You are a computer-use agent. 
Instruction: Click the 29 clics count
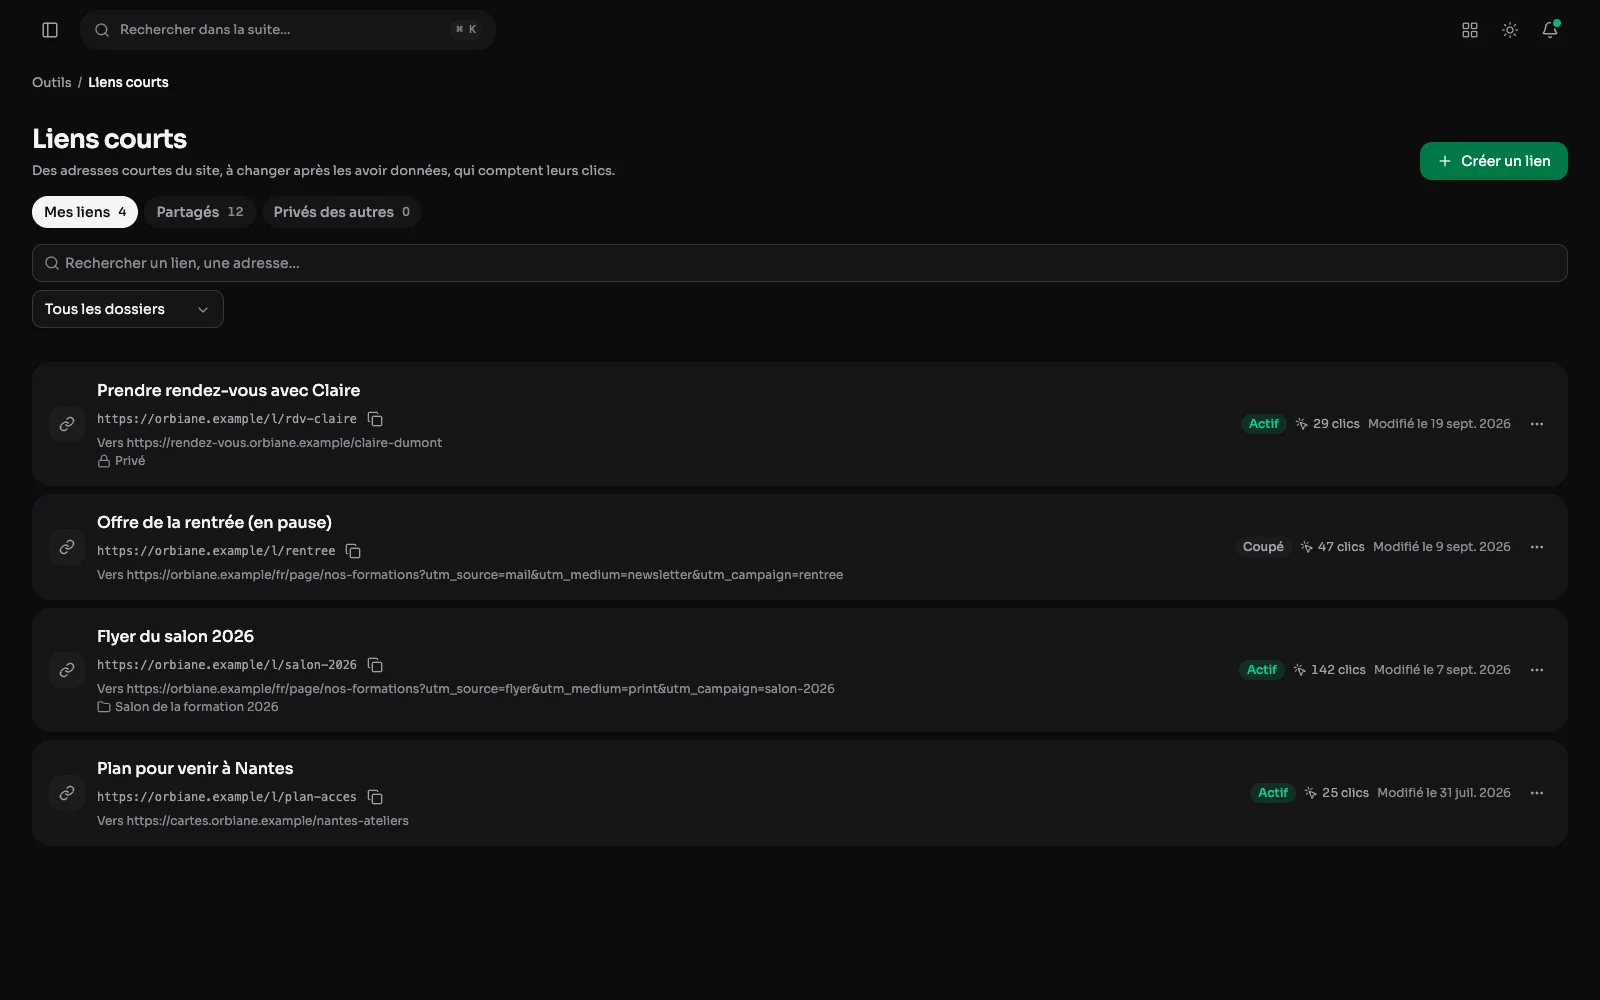pos(1327,424)
